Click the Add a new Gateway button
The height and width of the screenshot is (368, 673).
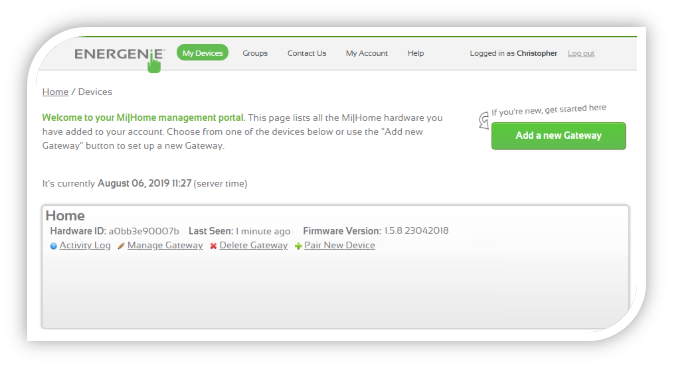(558, 136)
